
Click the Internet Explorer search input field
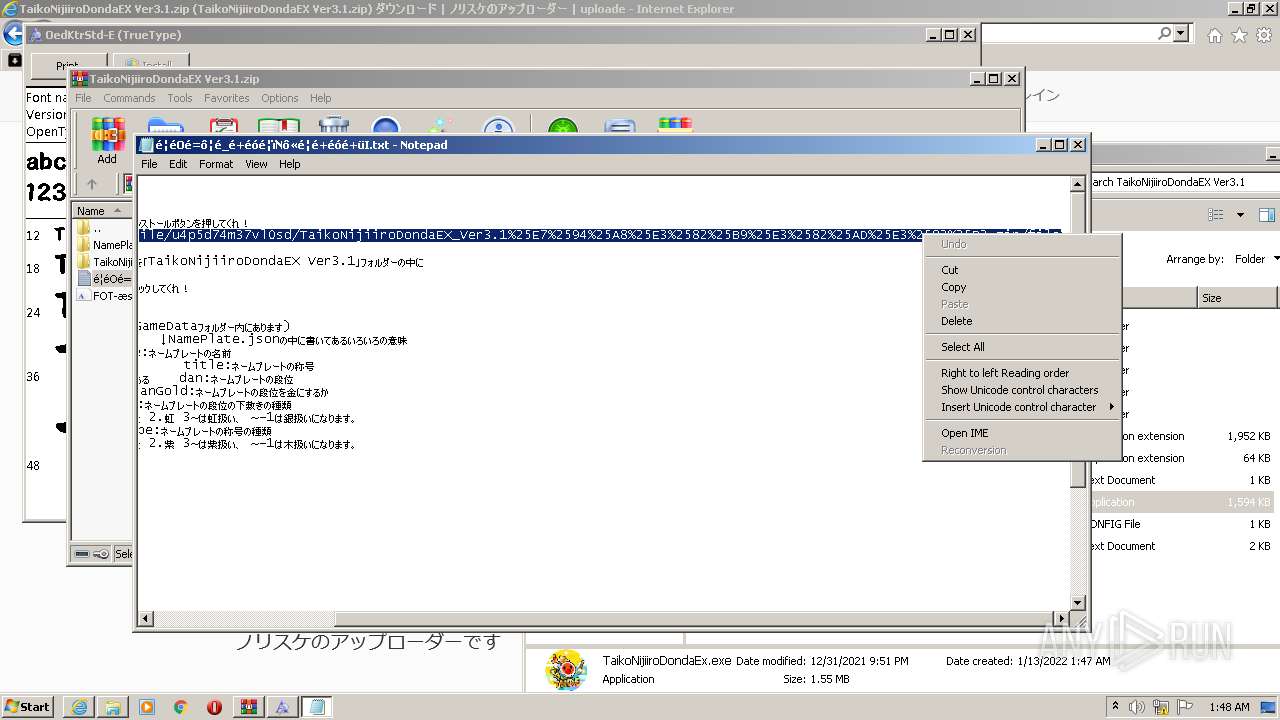[x=1068, y=34]
